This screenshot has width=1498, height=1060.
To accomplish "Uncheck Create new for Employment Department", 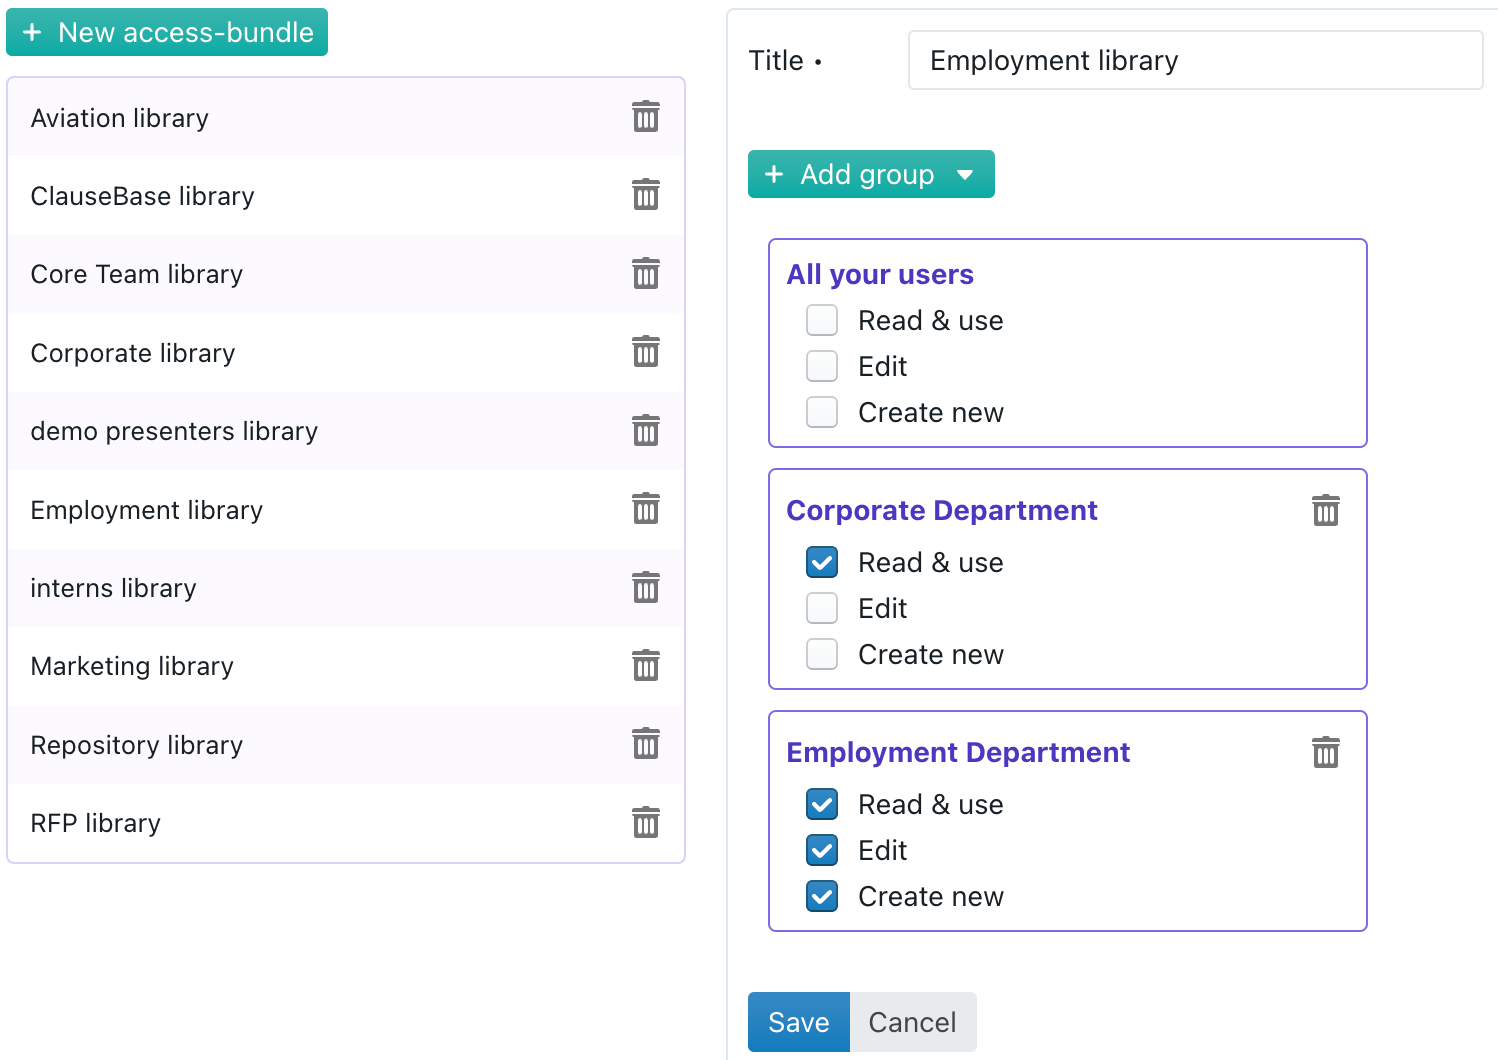I will click(822, 897).
